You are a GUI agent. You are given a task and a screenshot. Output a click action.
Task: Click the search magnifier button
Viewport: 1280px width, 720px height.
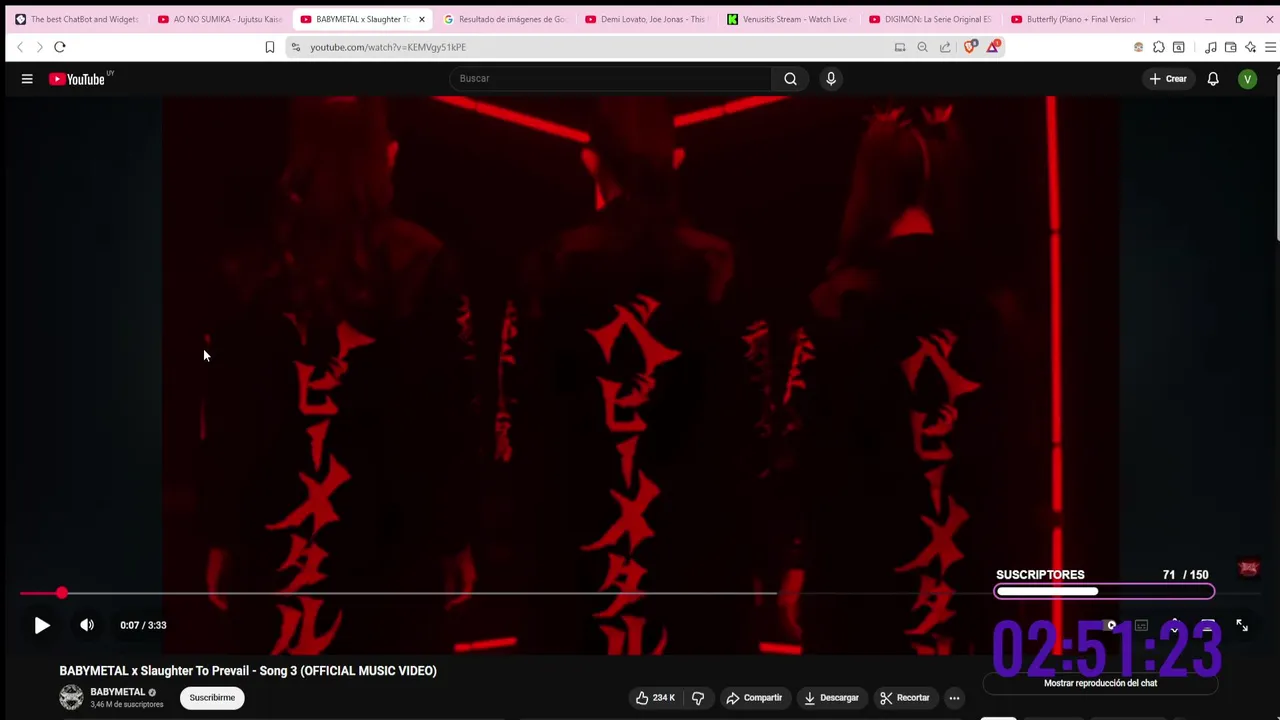pos(790,79)
